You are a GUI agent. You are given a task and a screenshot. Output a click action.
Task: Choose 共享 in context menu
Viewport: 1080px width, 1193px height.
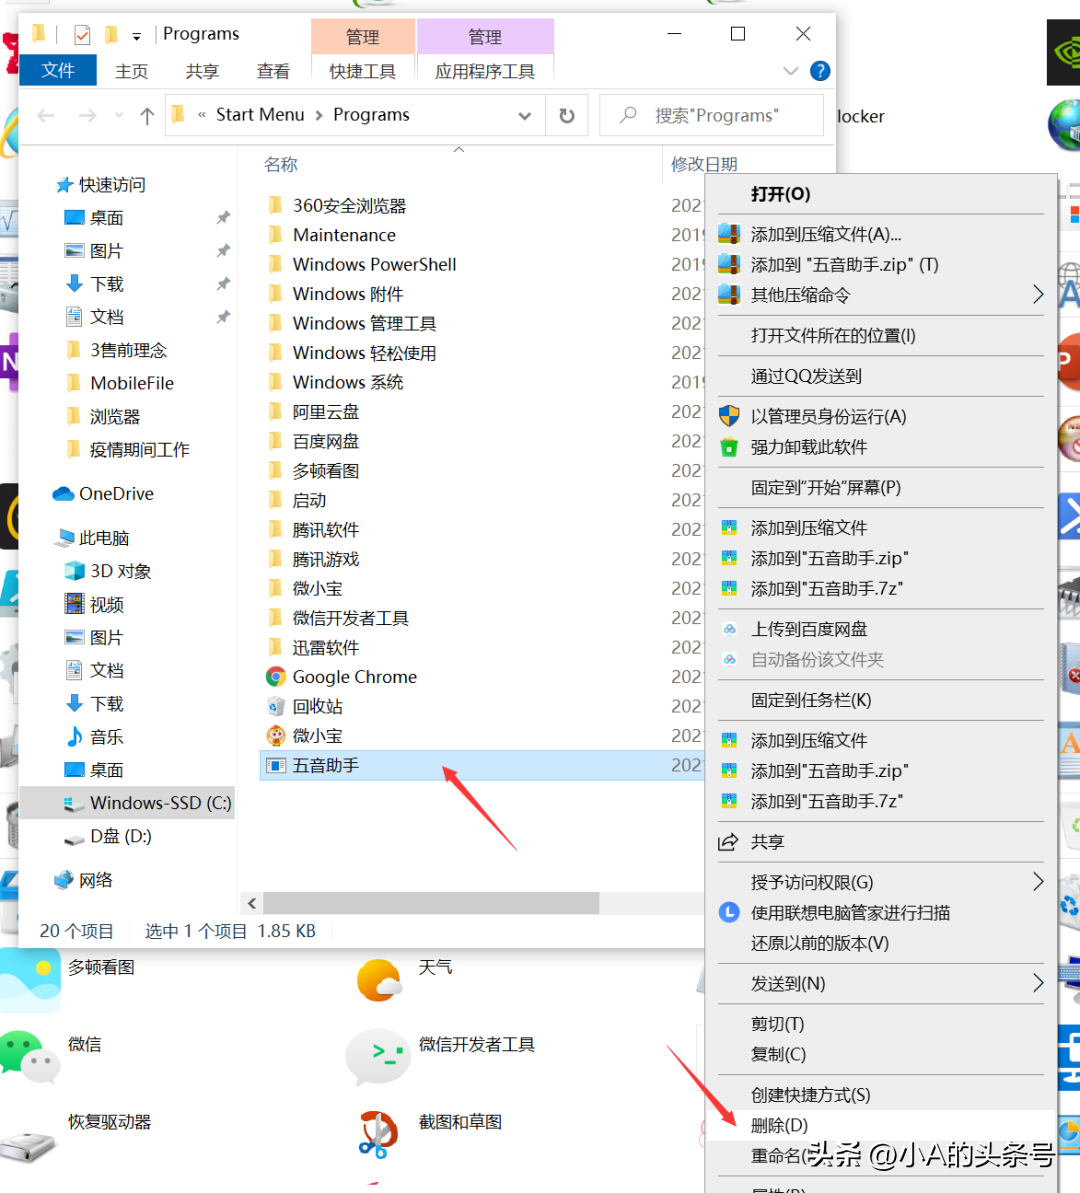[881, 842]
